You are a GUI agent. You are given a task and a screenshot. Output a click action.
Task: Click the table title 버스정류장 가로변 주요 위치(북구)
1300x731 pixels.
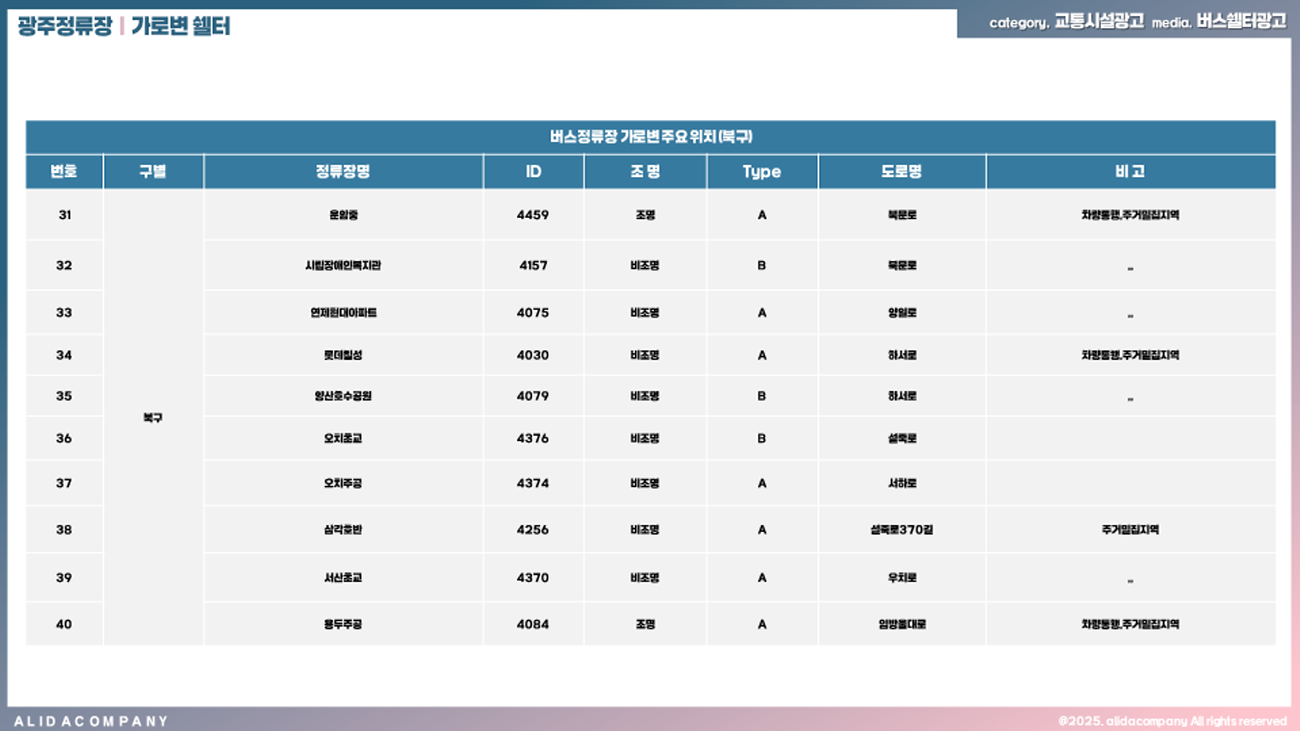point(650,137)
